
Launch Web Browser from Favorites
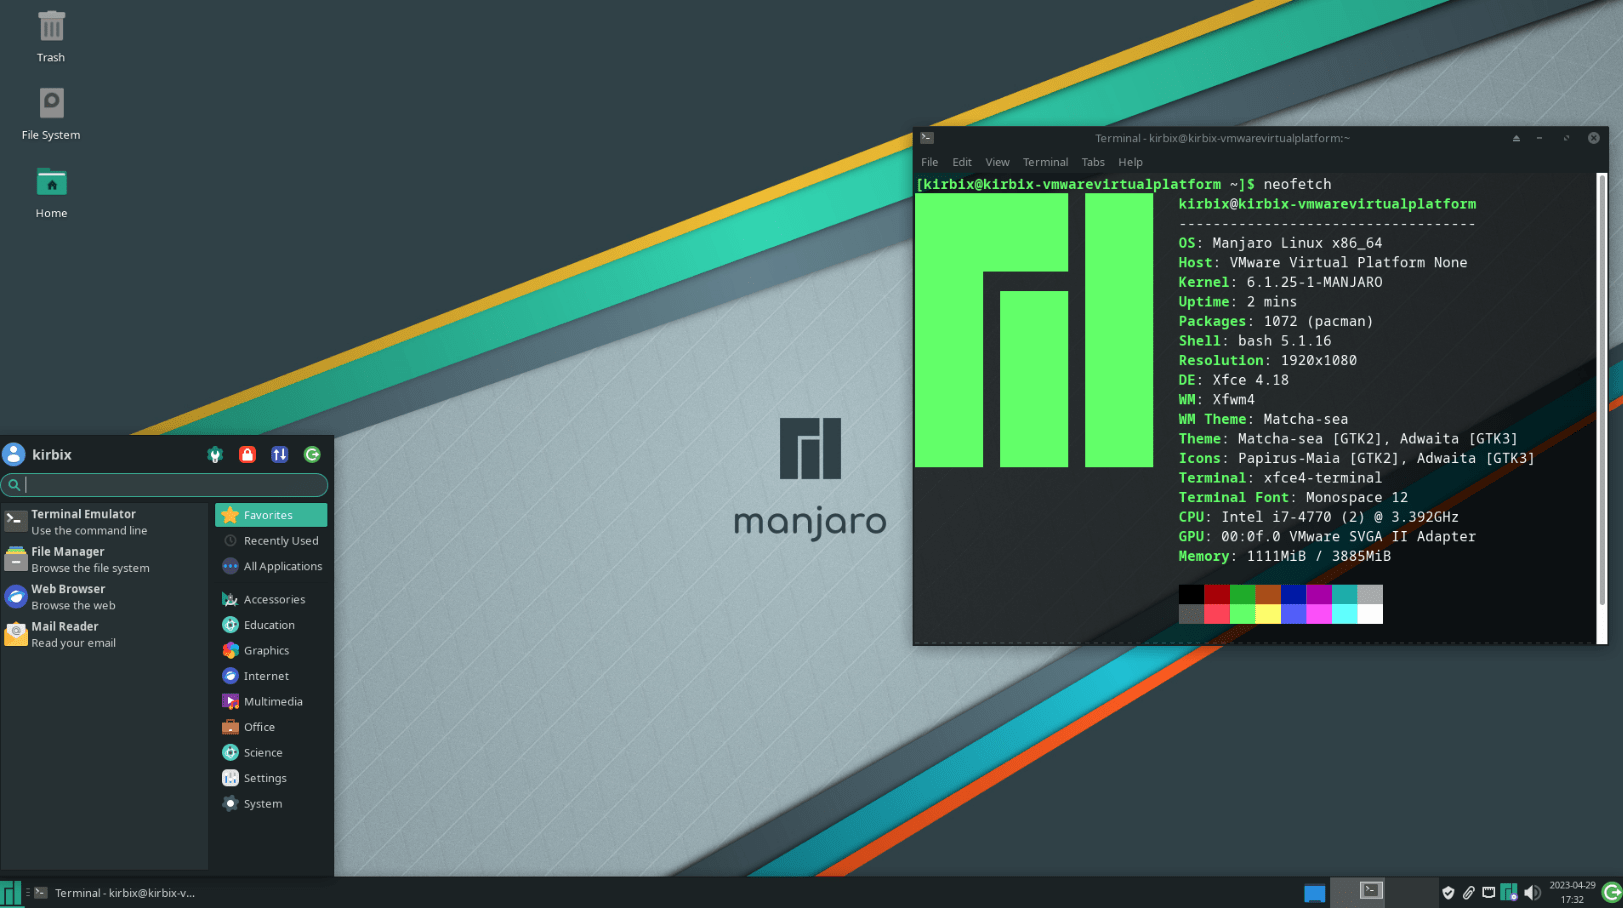68,597
